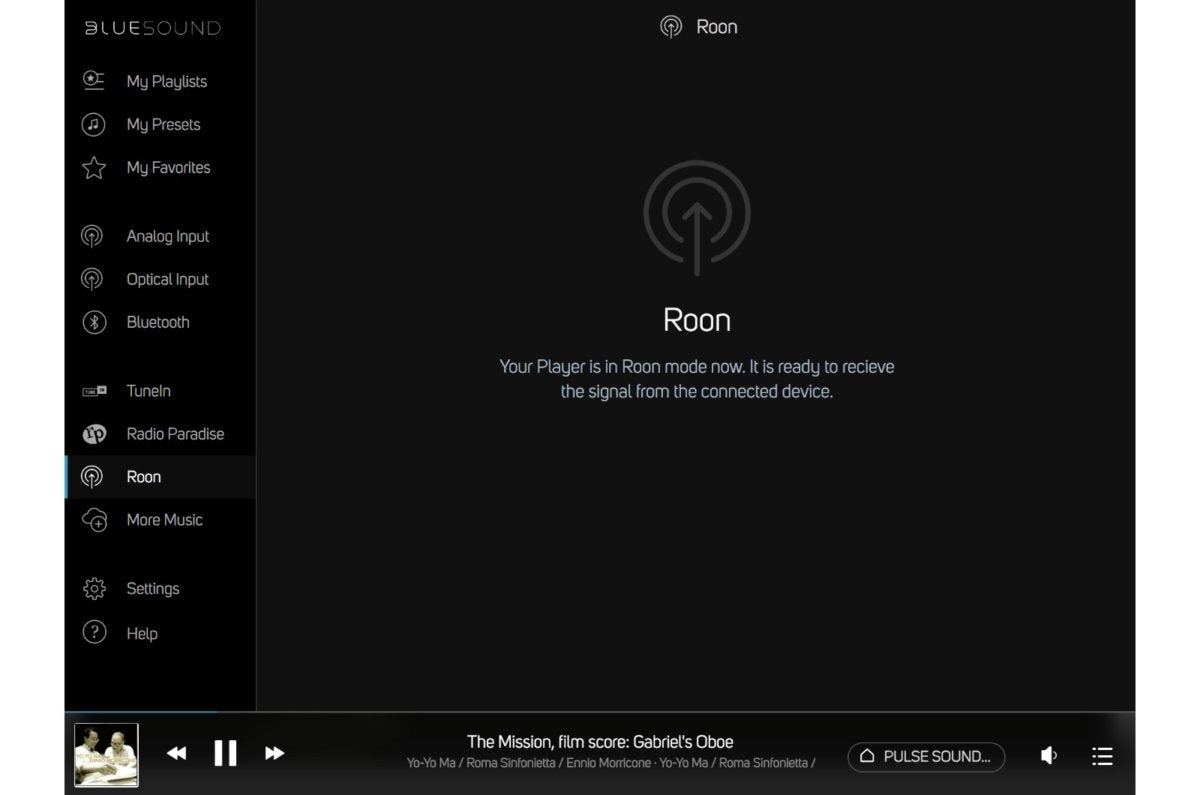The height and width of the screenshot is (795, 1200).
Task: Click the More Music cloud icon
Action: (x=94, y=520)
